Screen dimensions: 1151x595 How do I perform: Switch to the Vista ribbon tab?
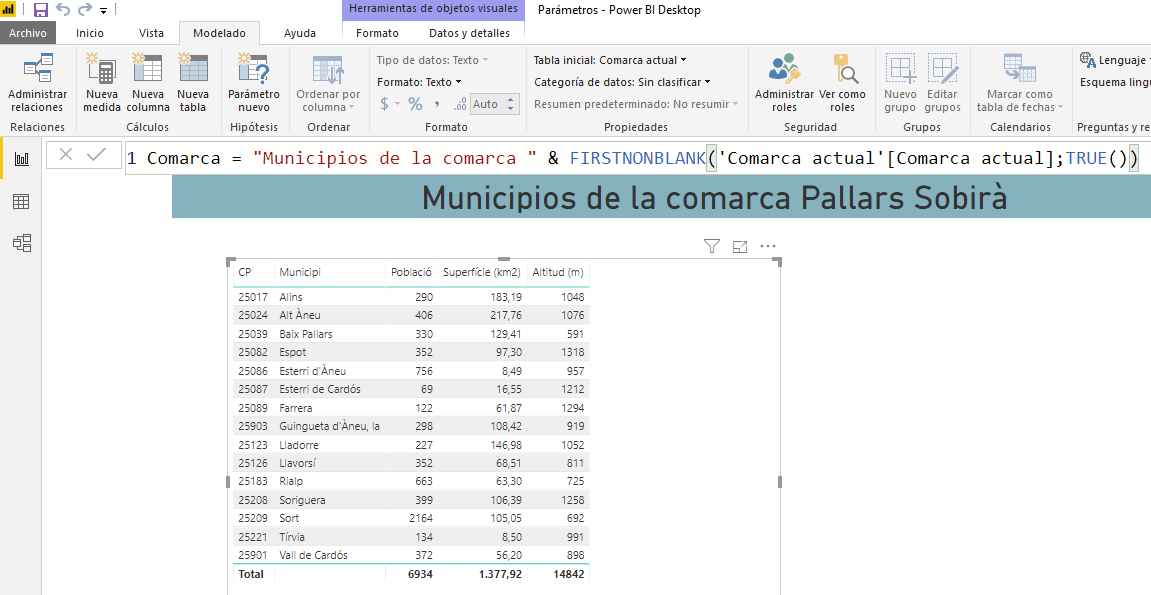[151, 32]
